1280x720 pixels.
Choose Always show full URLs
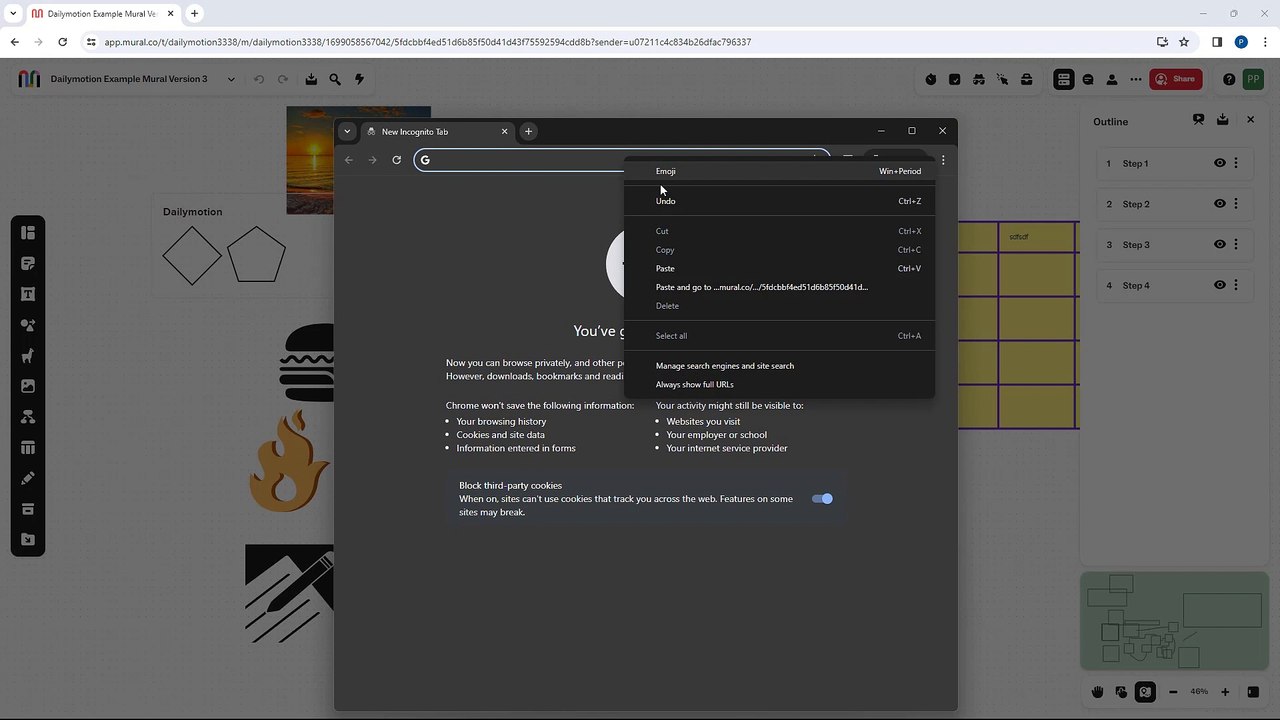[x=779, y=384]
